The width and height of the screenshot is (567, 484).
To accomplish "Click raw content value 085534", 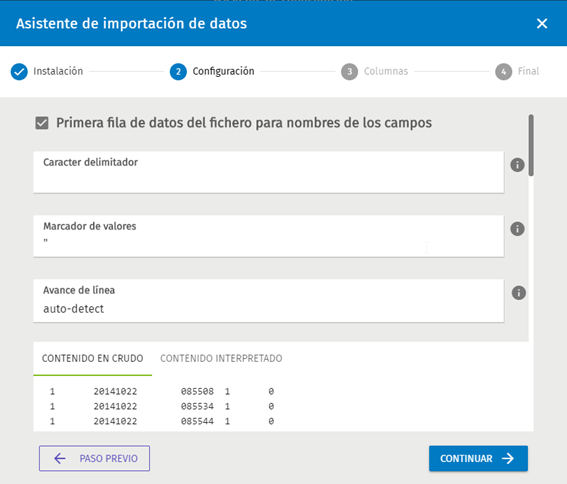I will pyautogui.click(x=197, y=407).
